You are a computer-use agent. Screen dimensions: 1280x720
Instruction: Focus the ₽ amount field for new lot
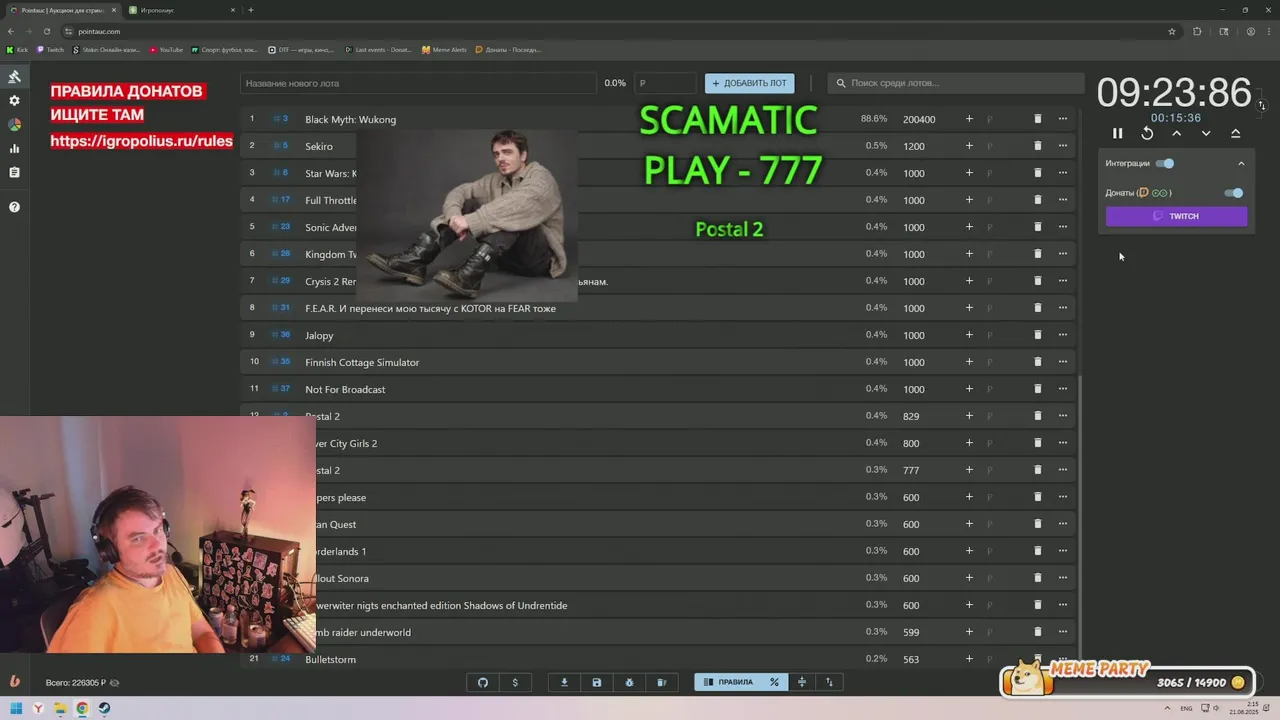665,83
